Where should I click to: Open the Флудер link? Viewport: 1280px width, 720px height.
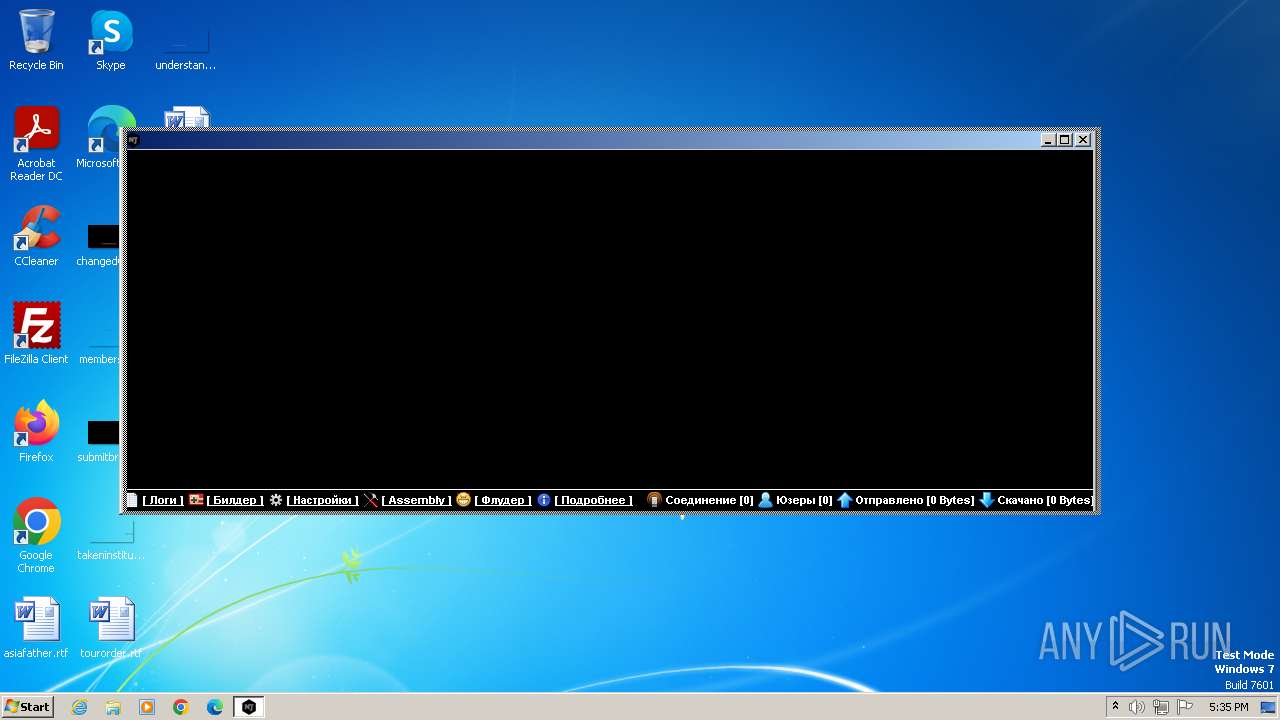pyautogui.click(x=503, y=500)
